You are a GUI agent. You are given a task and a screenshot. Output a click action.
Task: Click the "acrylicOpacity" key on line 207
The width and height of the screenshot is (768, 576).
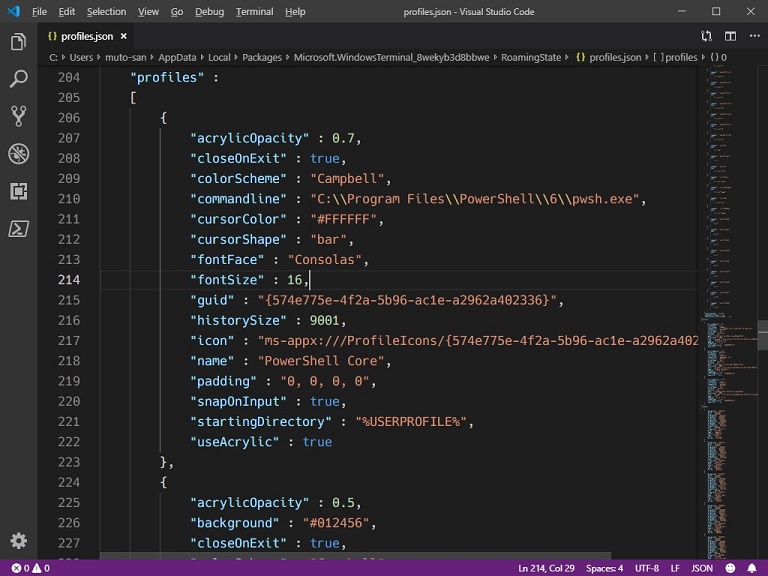tap(250, 138)
